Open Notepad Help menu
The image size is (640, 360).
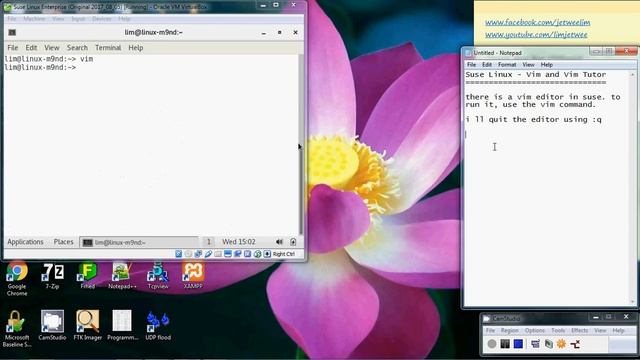(547, 64)
